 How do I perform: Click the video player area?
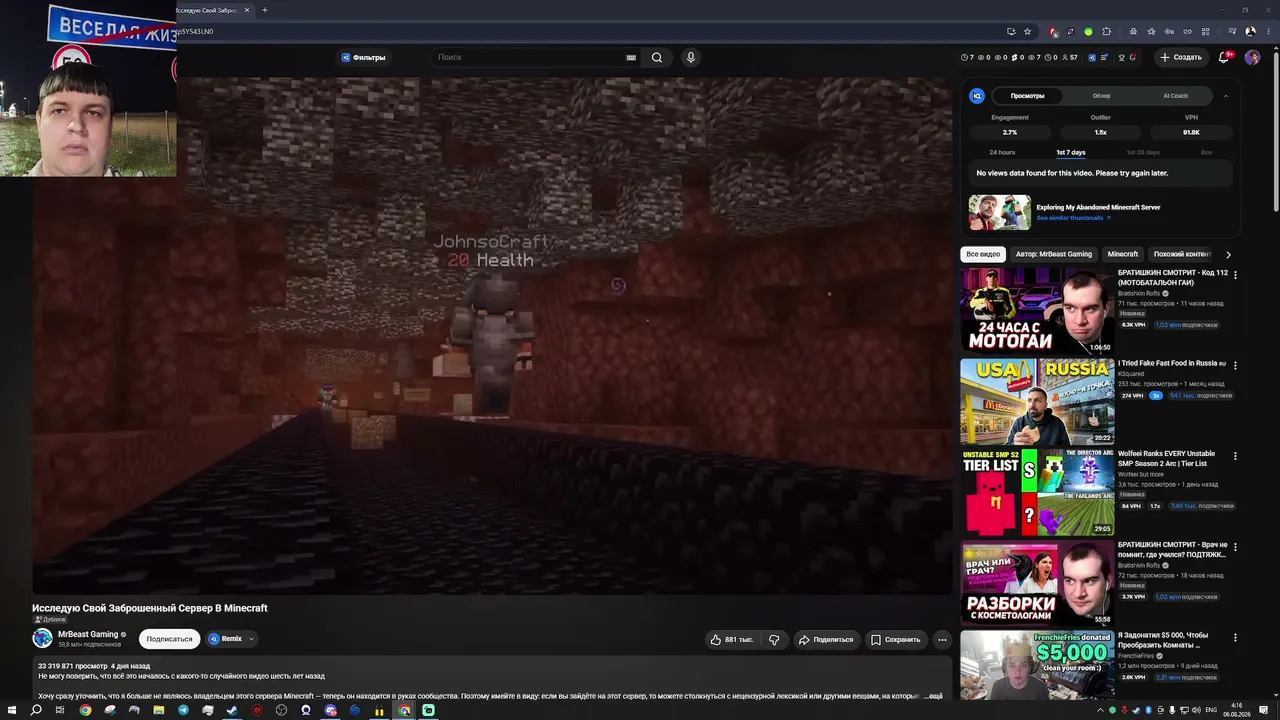[492, 335]
